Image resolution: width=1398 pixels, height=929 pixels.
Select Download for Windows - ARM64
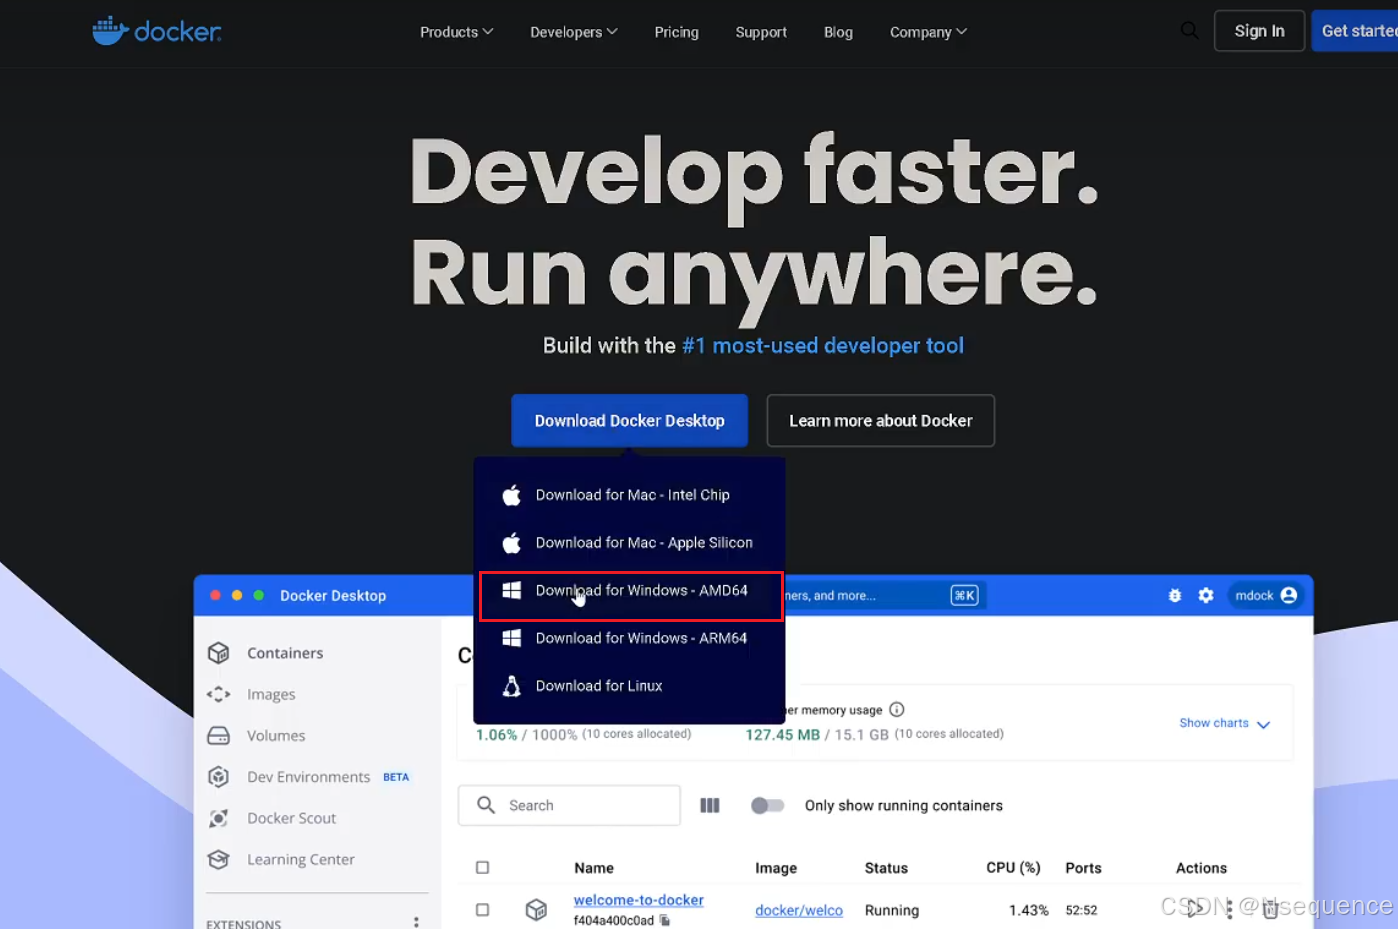[x=630, y=638]
